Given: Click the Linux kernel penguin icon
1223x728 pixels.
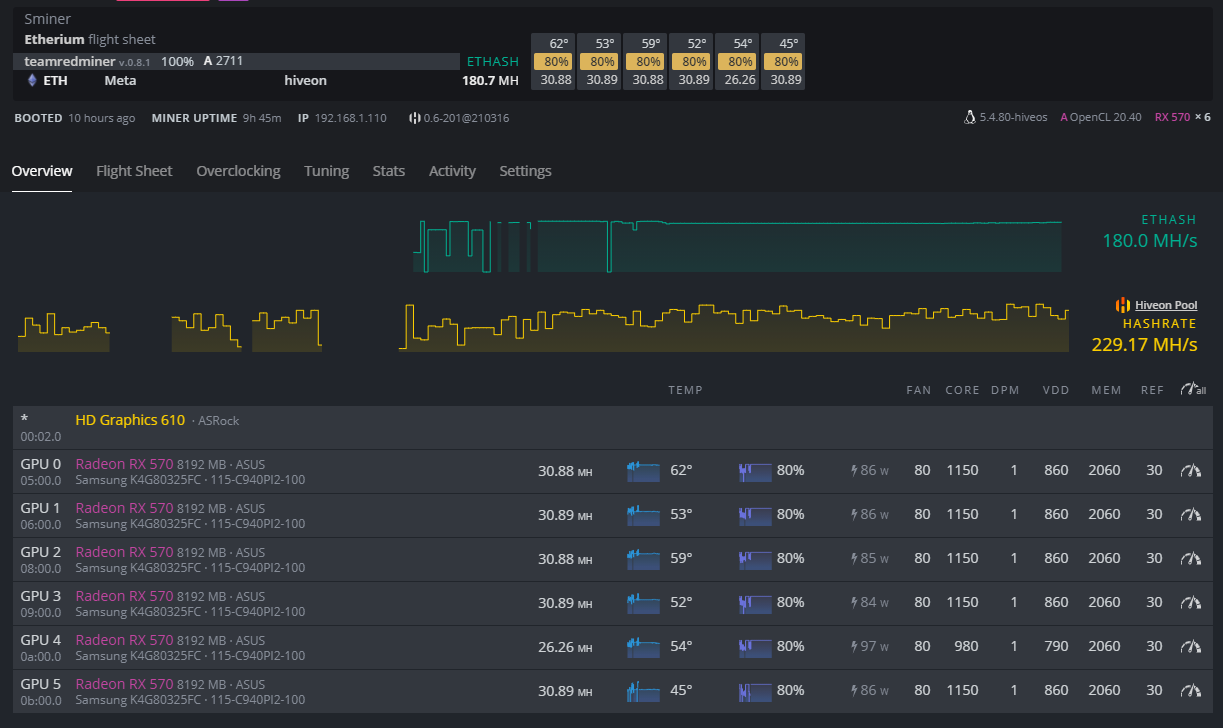Looking at the screenshot, I should click(x=969, y=118).
